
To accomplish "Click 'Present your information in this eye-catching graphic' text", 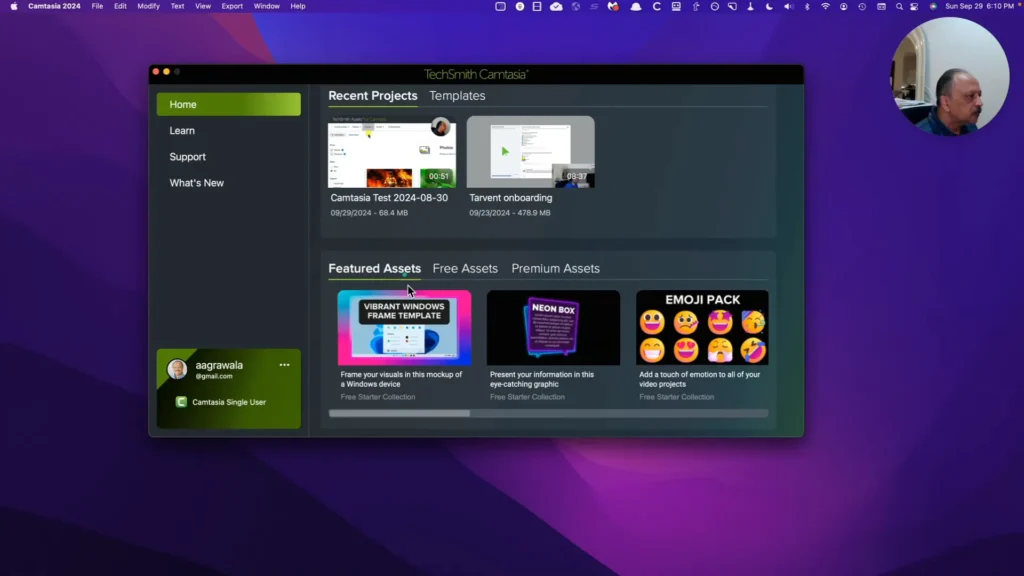I will [541, 379].
